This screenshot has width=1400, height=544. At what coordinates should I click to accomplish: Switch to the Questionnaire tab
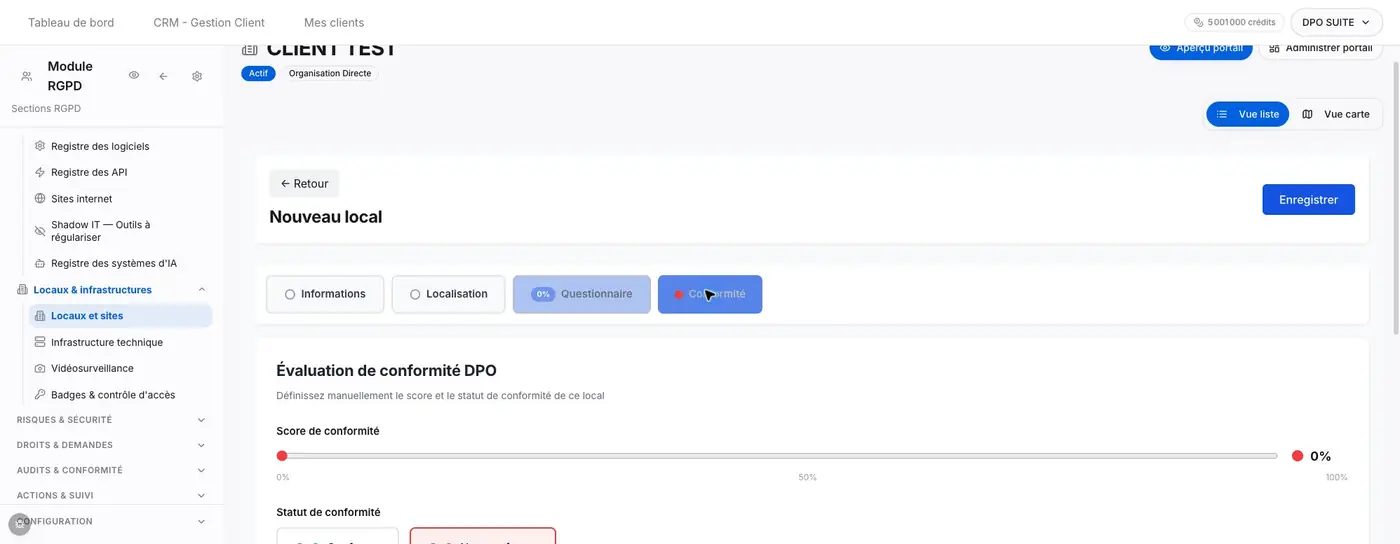(x=582, y=294)
